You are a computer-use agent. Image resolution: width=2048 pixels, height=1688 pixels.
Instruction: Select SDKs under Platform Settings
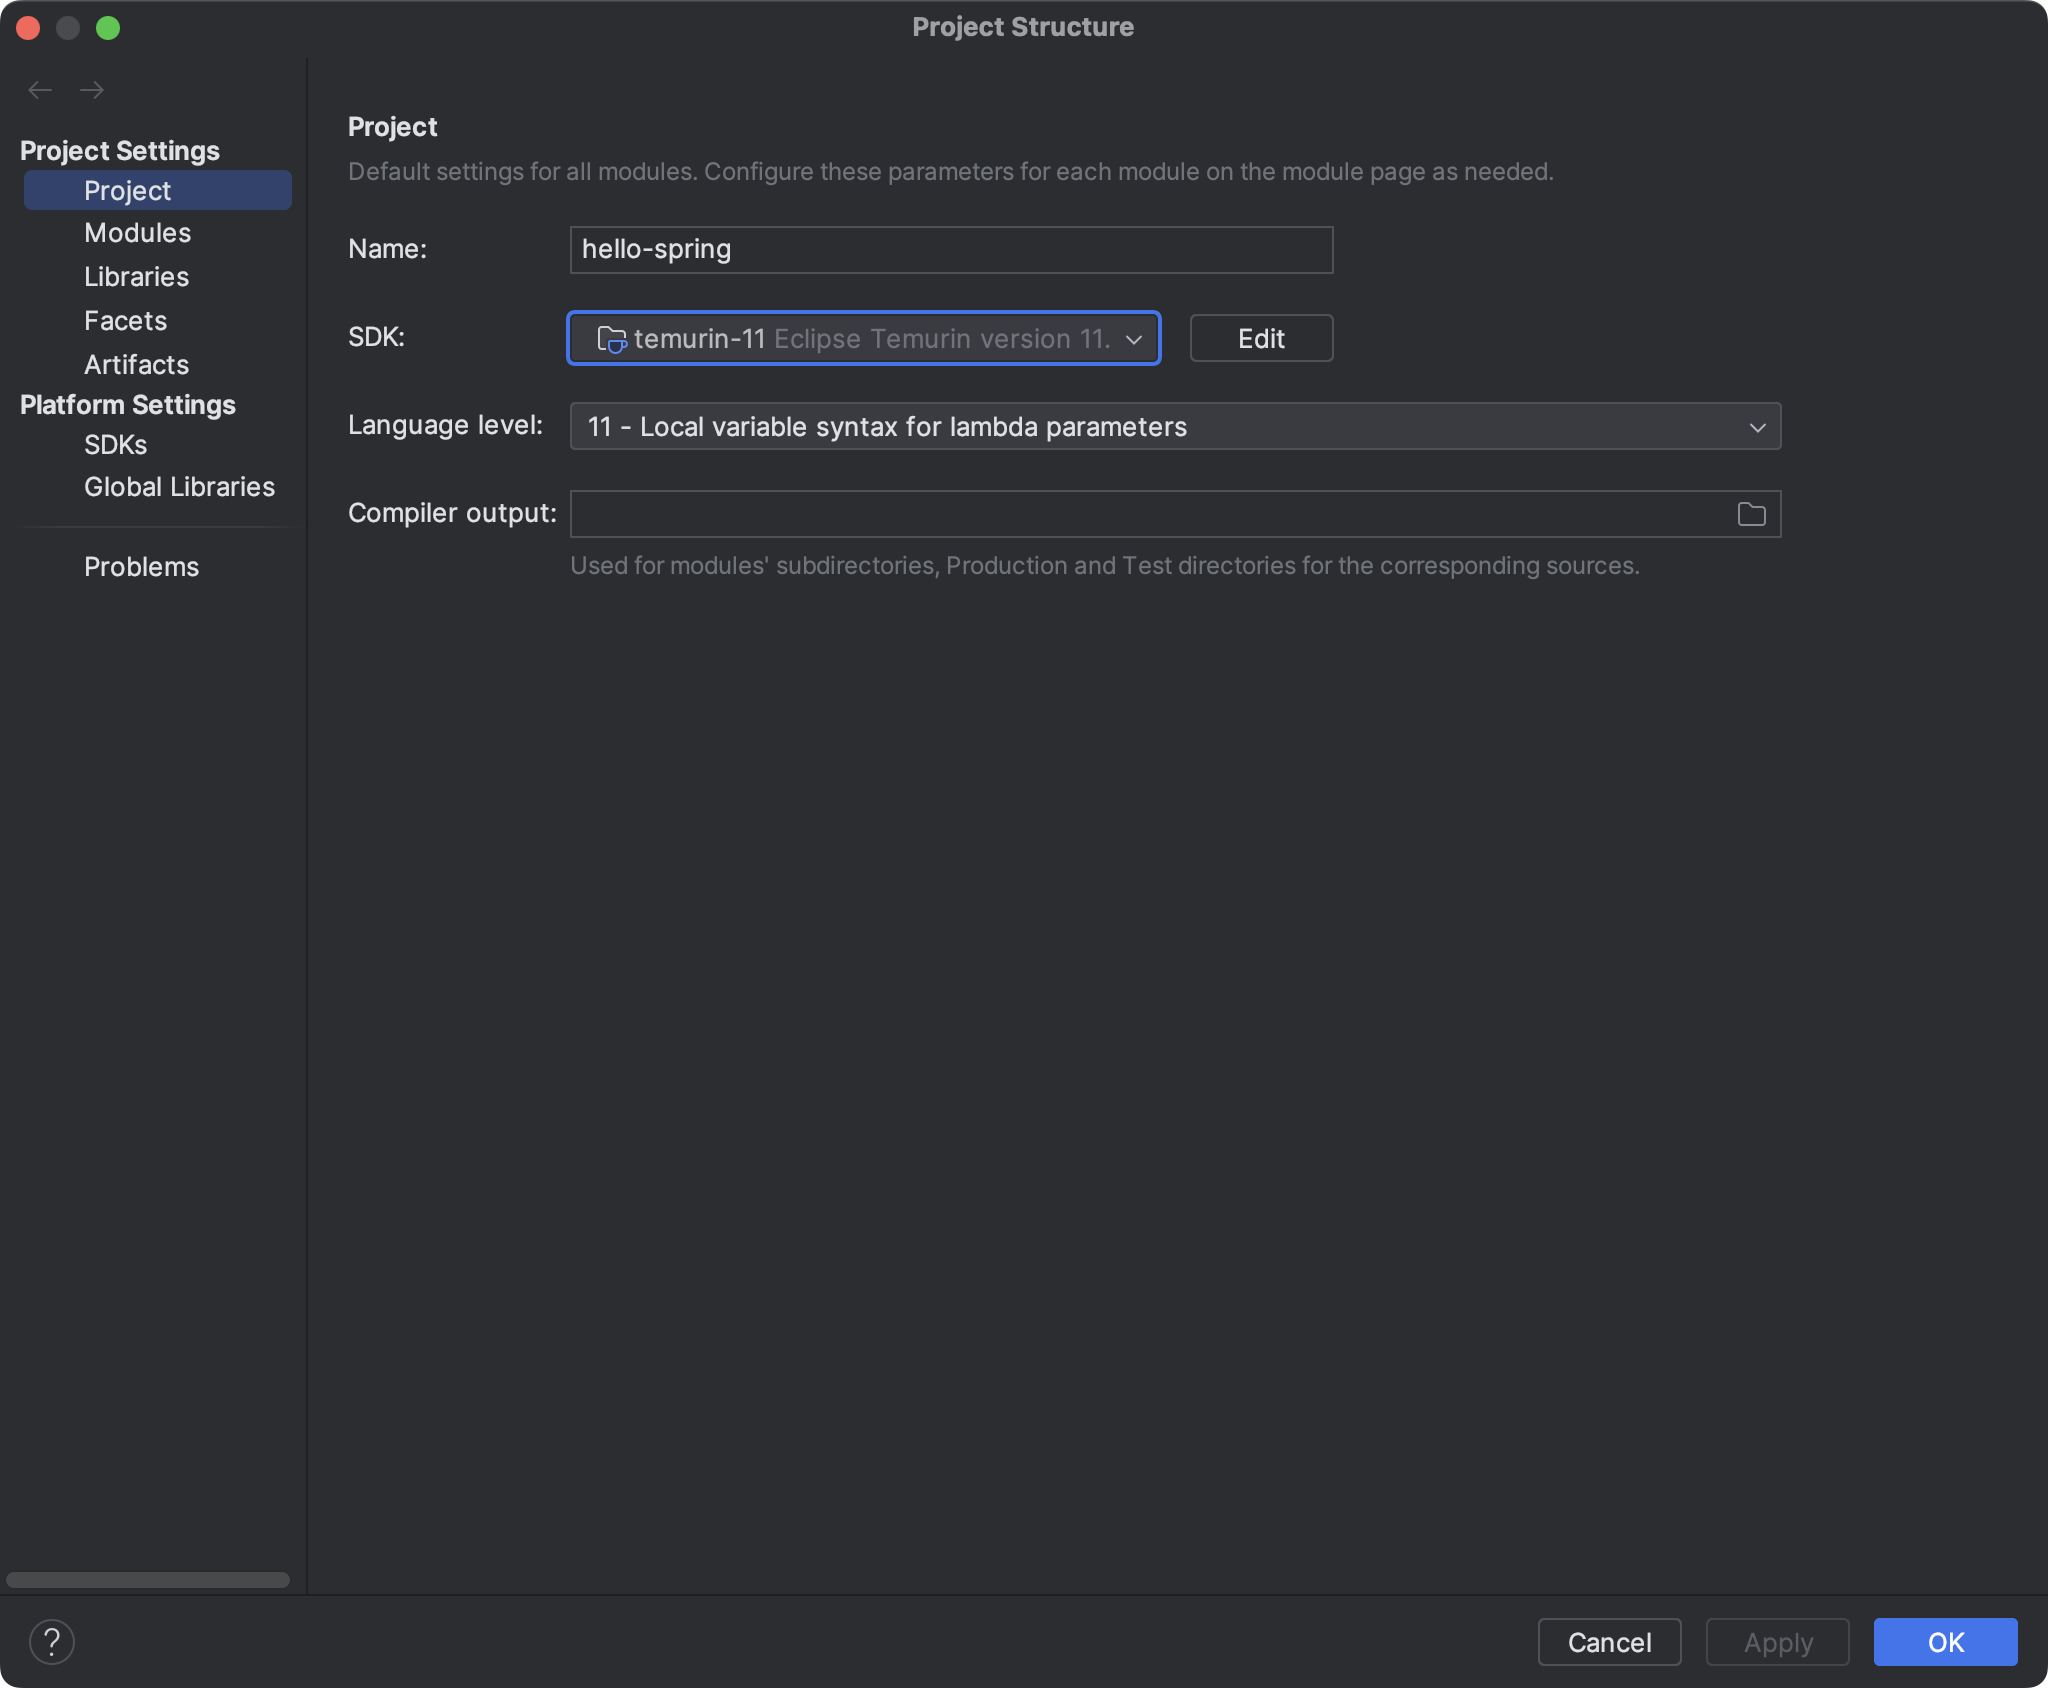[115, 445]
